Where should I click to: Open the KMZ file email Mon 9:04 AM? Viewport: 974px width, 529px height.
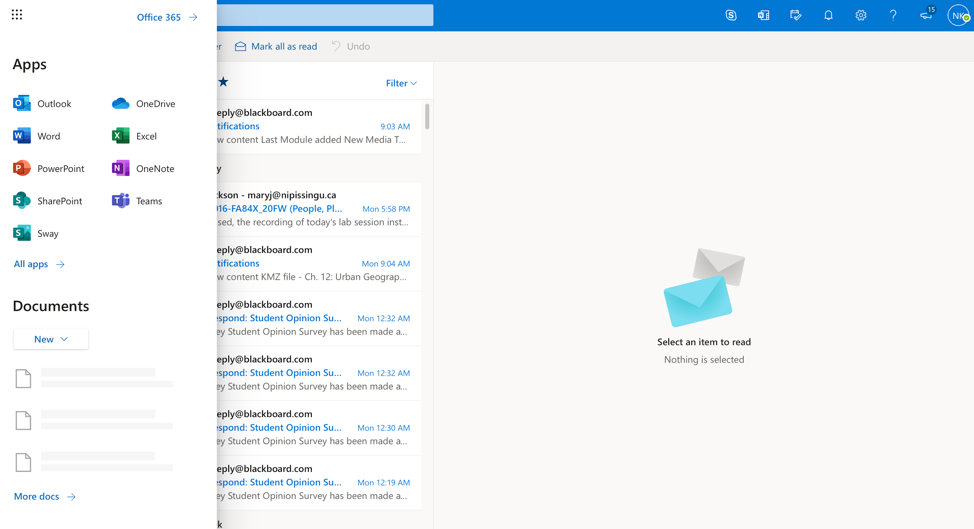tap(319, 263)
